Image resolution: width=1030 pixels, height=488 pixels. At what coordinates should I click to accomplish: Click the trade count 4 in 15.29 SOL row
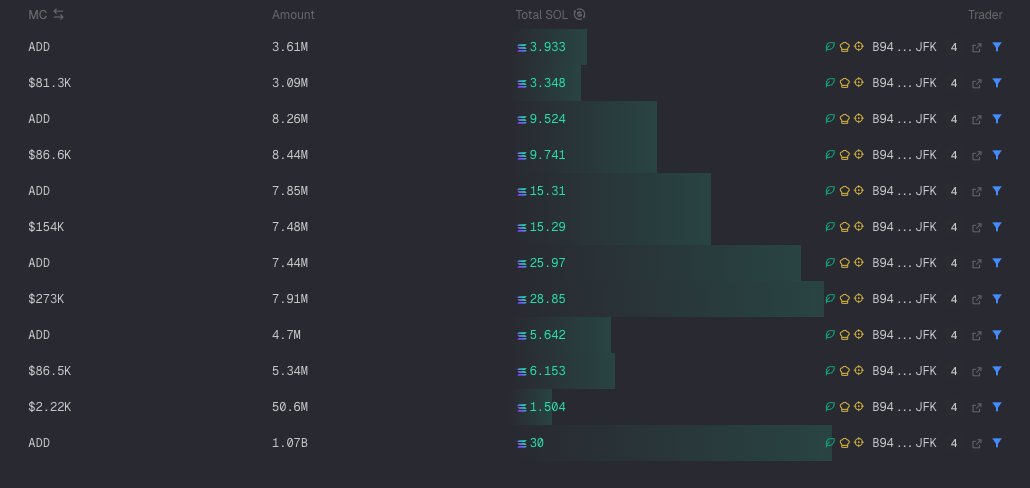tap(954, 227)
